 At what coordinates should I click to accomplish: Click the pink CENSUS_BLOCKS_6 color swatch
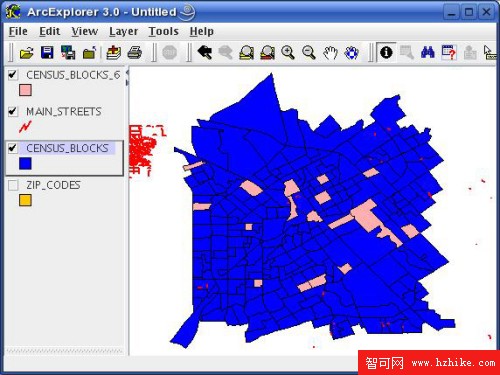point(25,90)
